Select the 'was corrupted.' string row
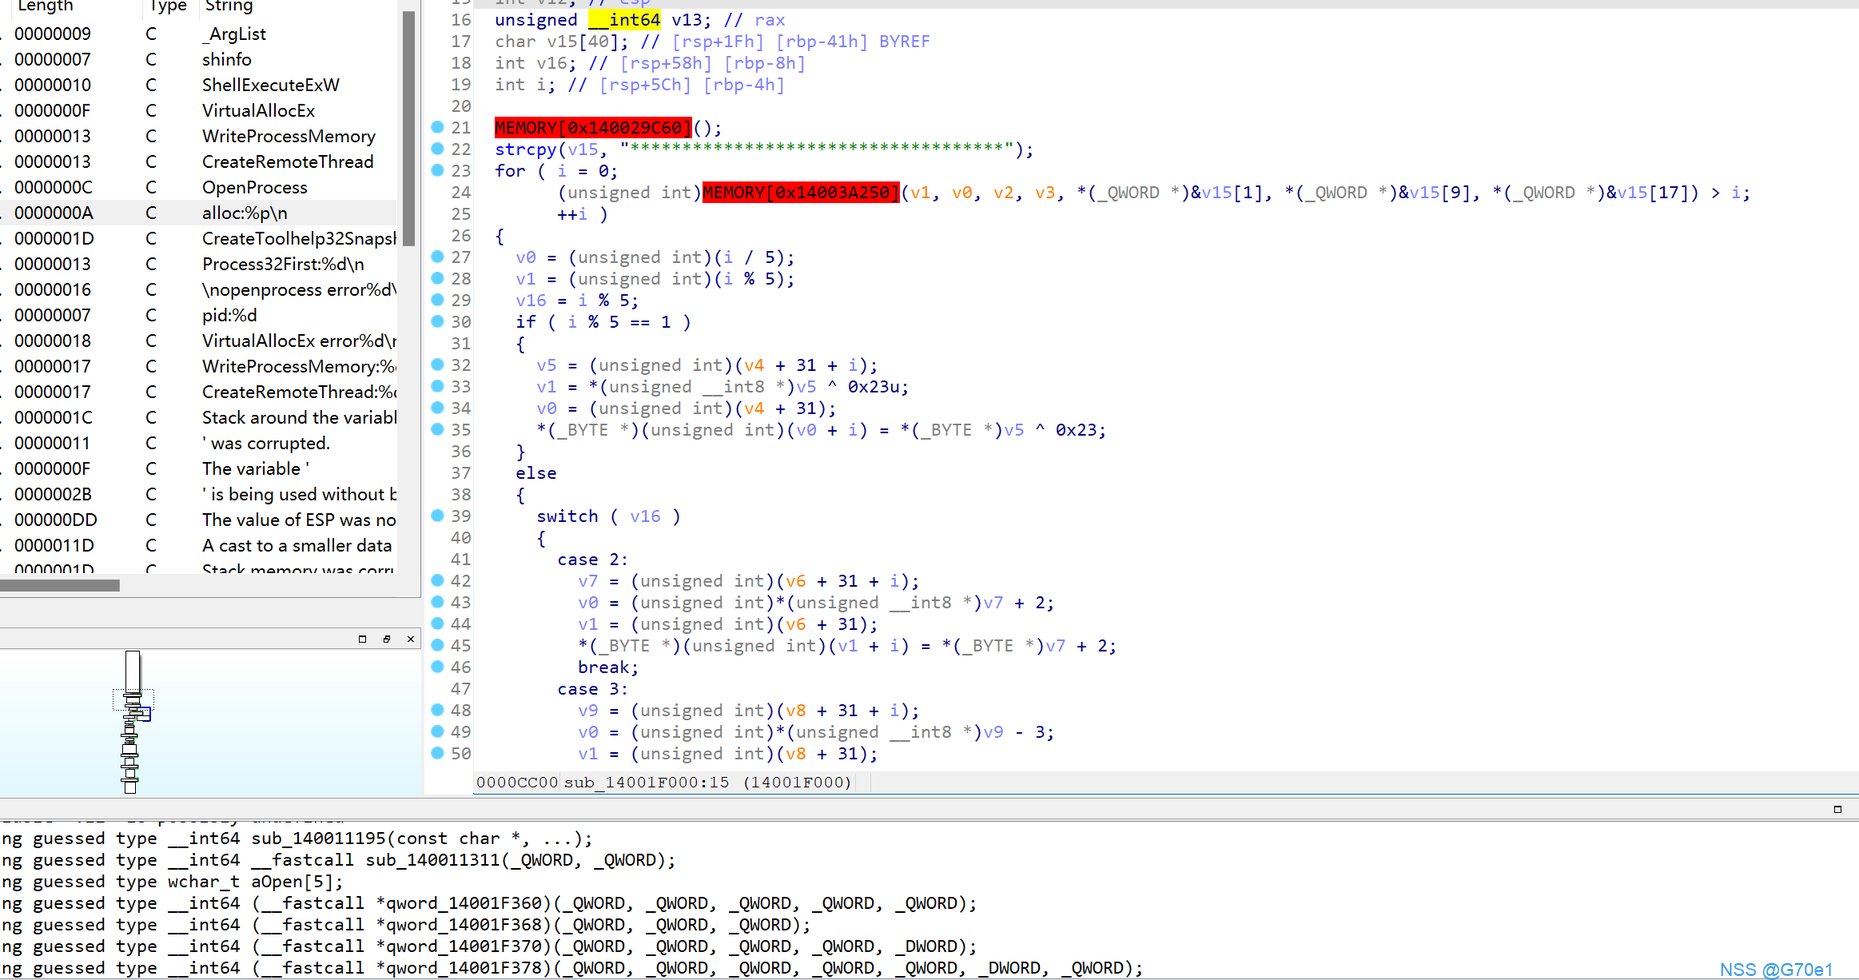Viewport: 1859px width, 980px height. (x=200, y=443)
